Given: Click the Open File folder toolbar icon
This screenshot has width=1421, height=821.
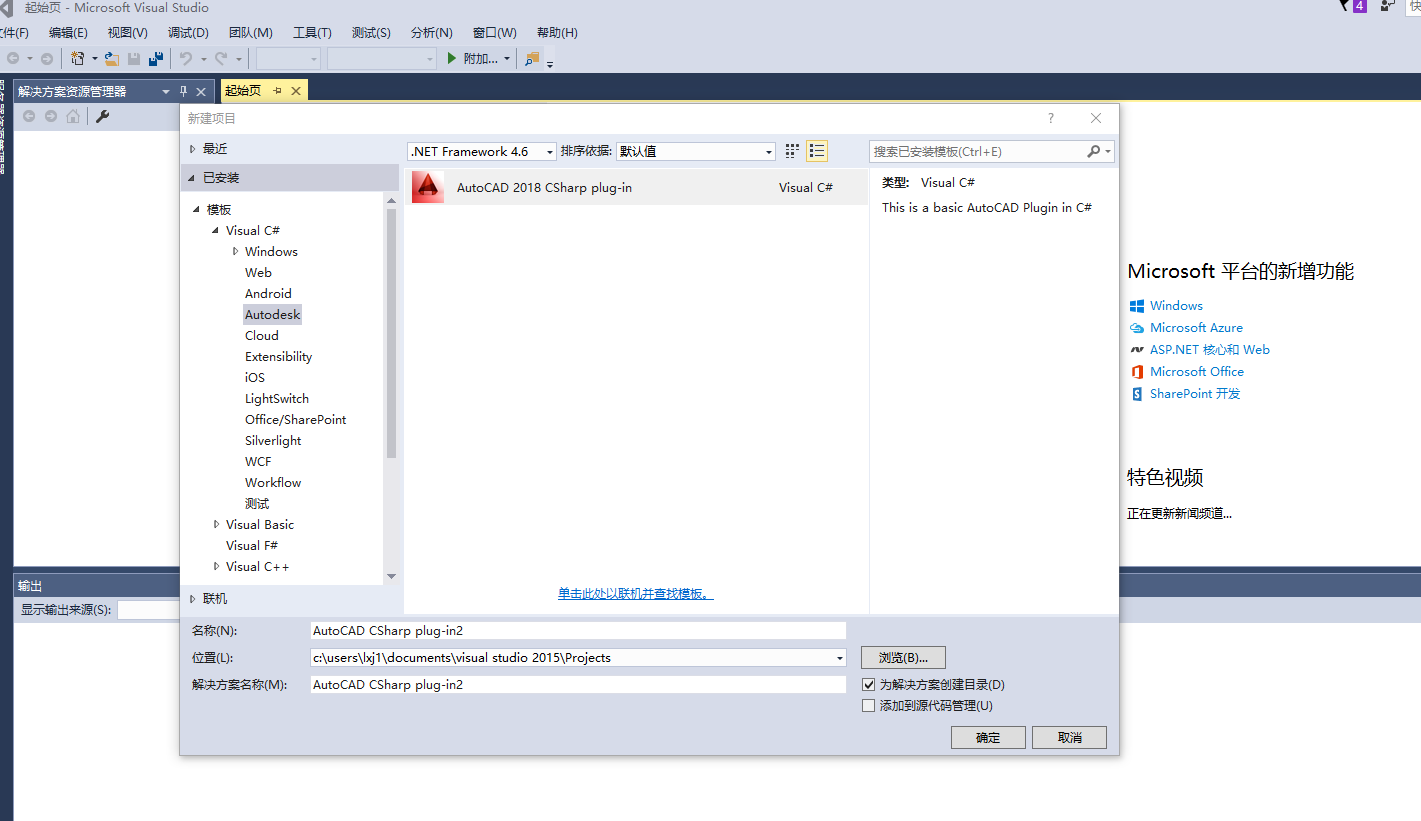Looking at the screenshot, I should coord(112,59).
